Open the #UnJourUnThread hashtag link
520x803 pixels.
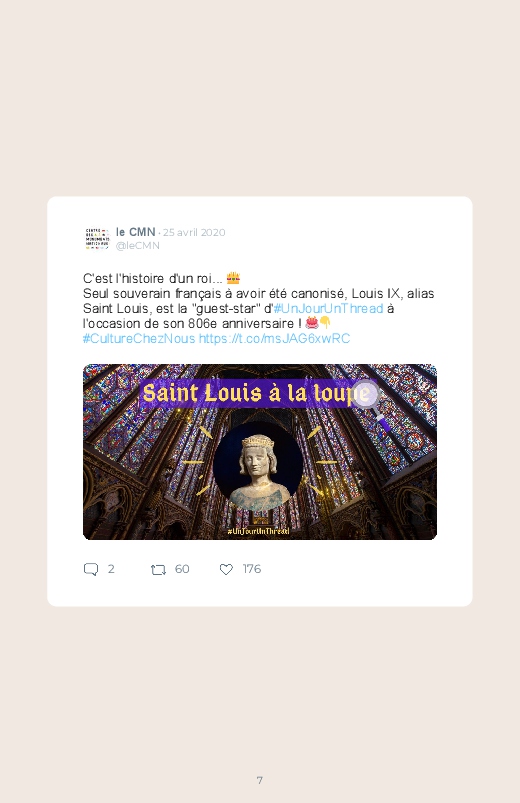(328, 308)
